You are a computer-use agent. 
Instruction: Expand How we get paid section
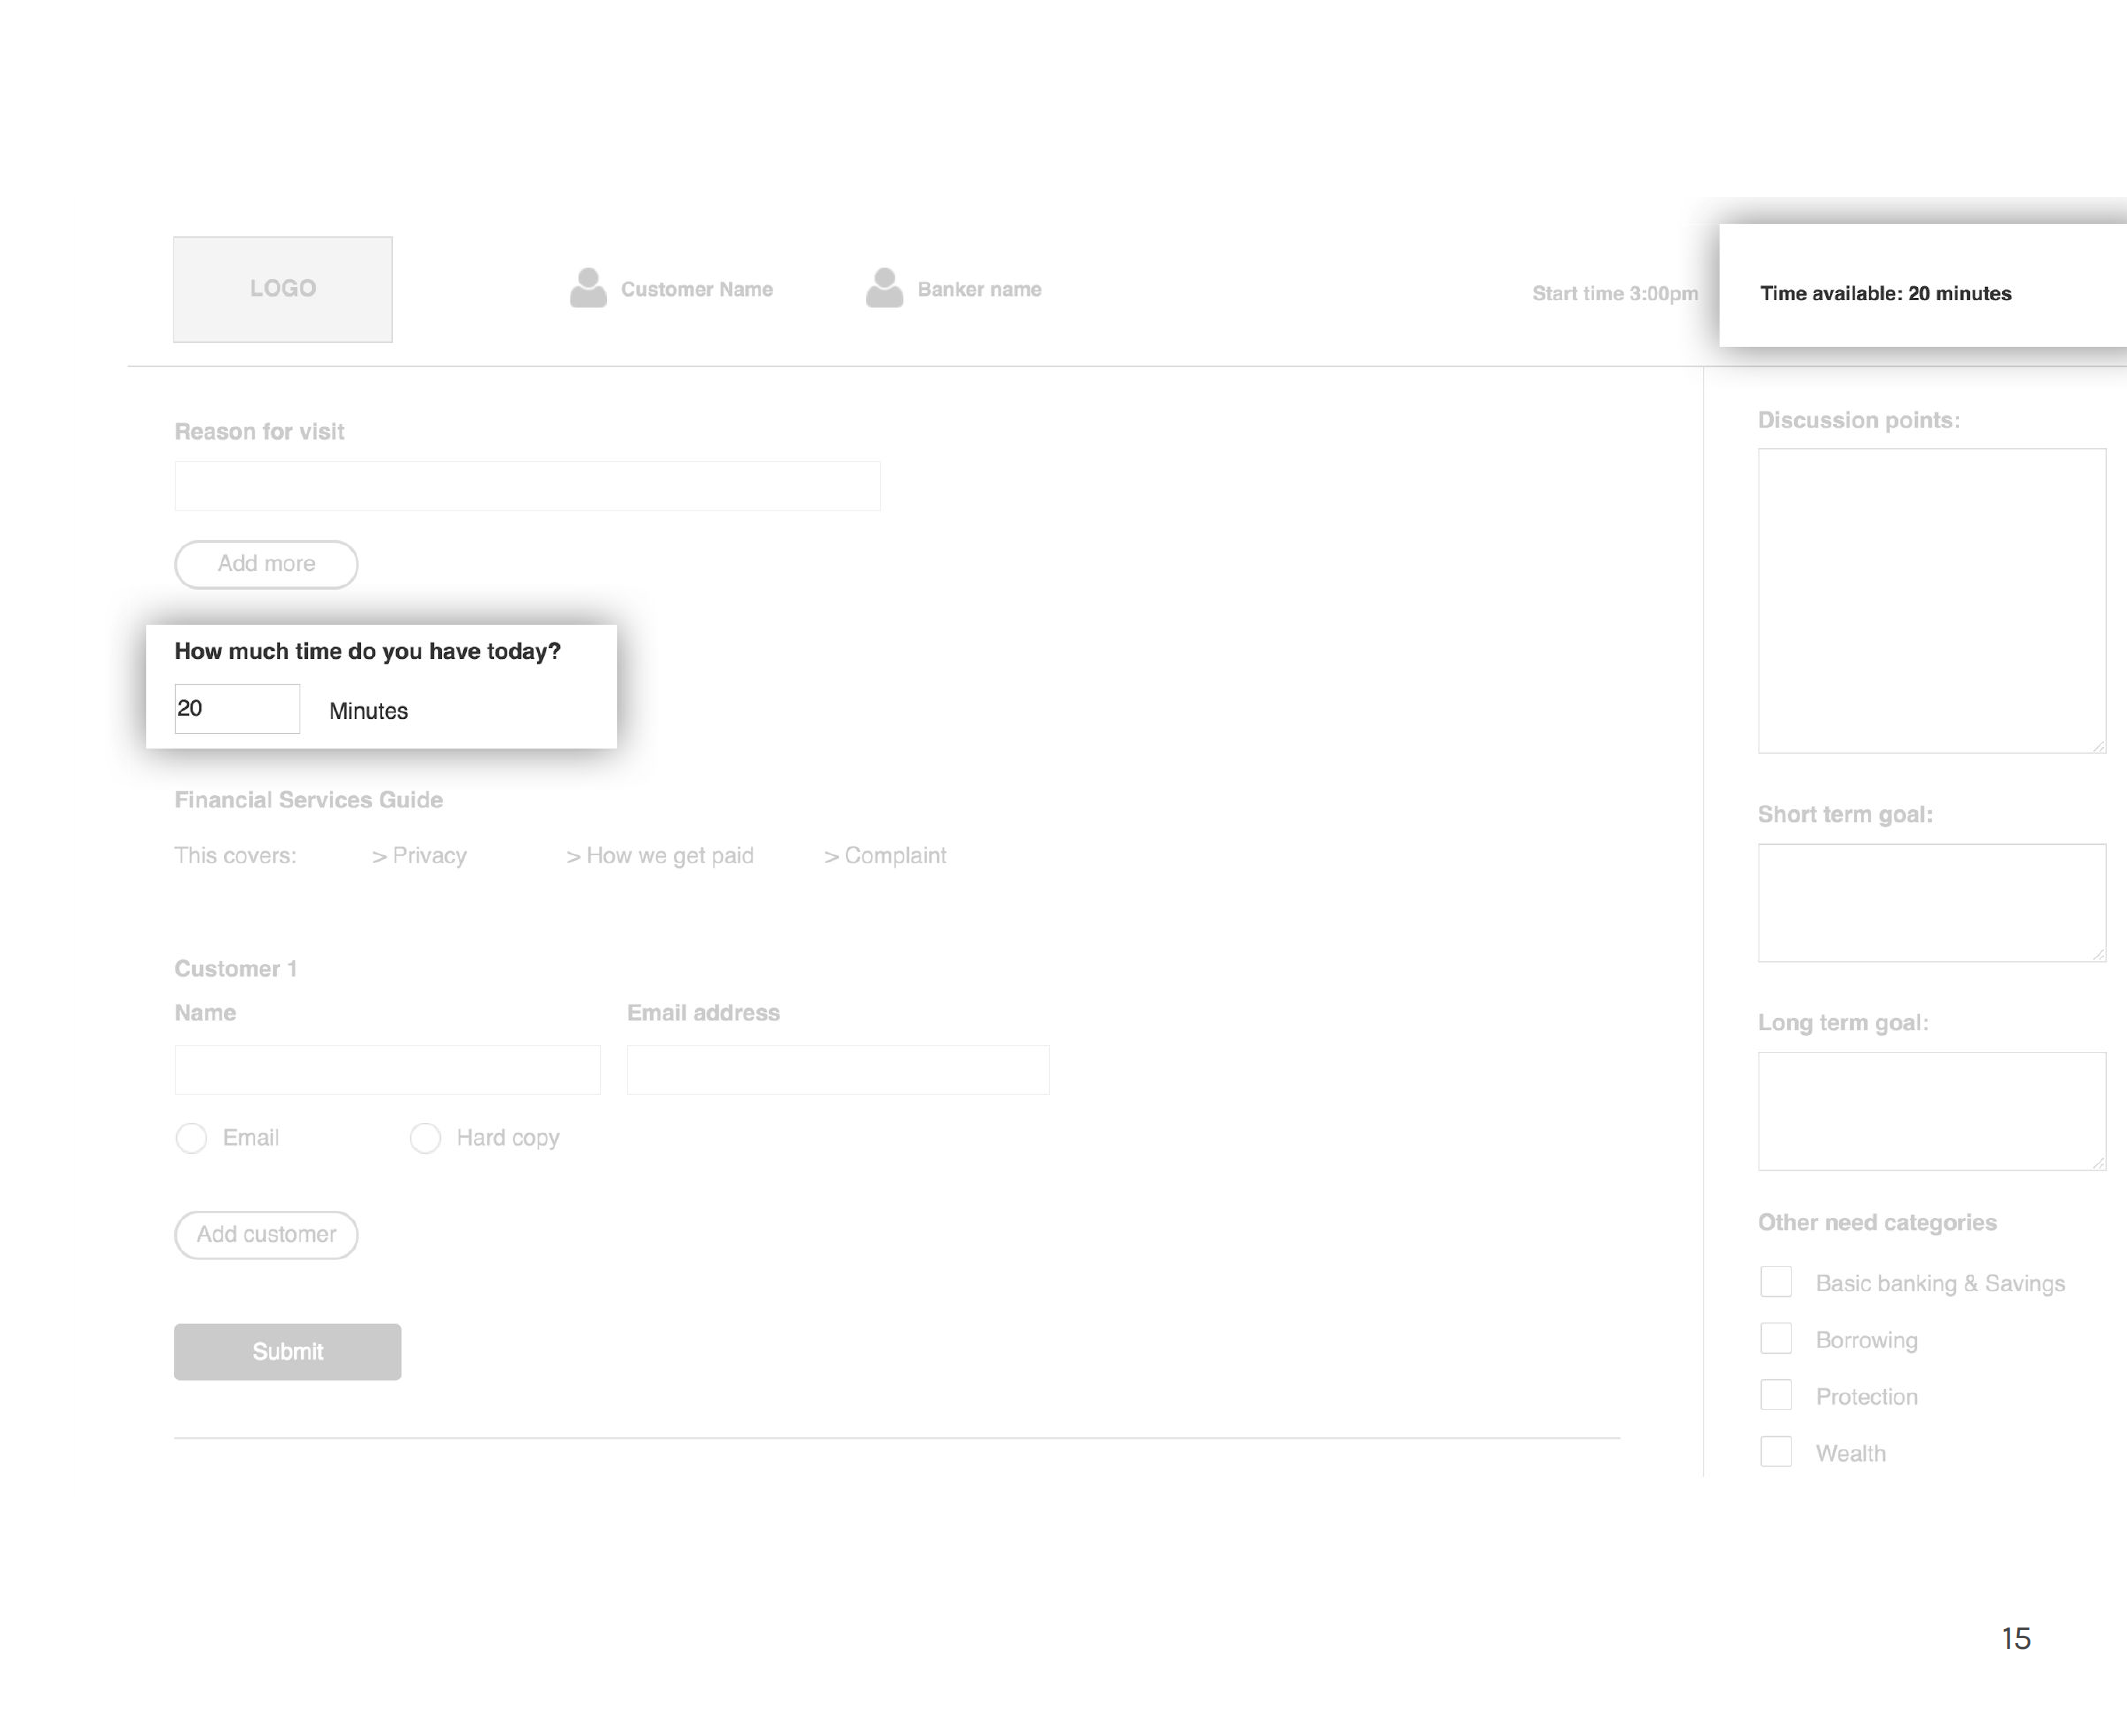click(661, 856)
